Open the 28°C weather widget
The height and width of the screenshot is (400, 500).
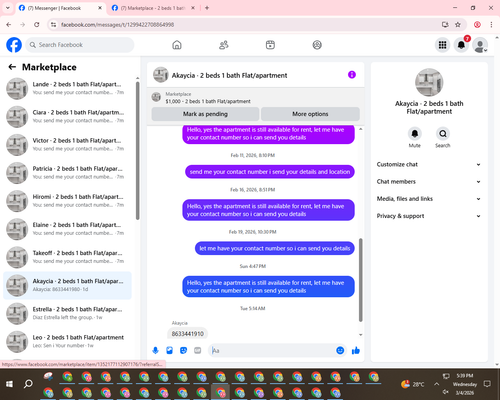[413, 384]
